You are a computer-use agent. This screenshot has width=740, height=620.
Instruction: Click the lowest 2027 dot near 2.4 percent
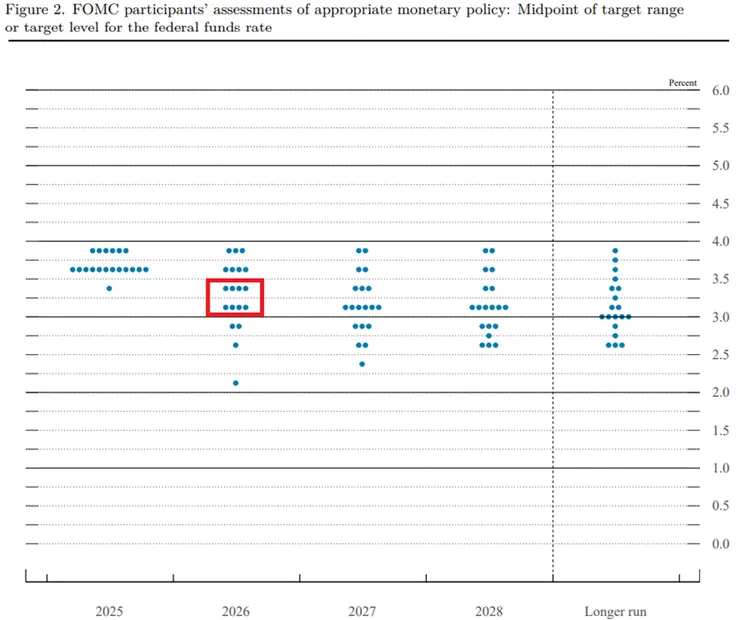pos(362,364)
